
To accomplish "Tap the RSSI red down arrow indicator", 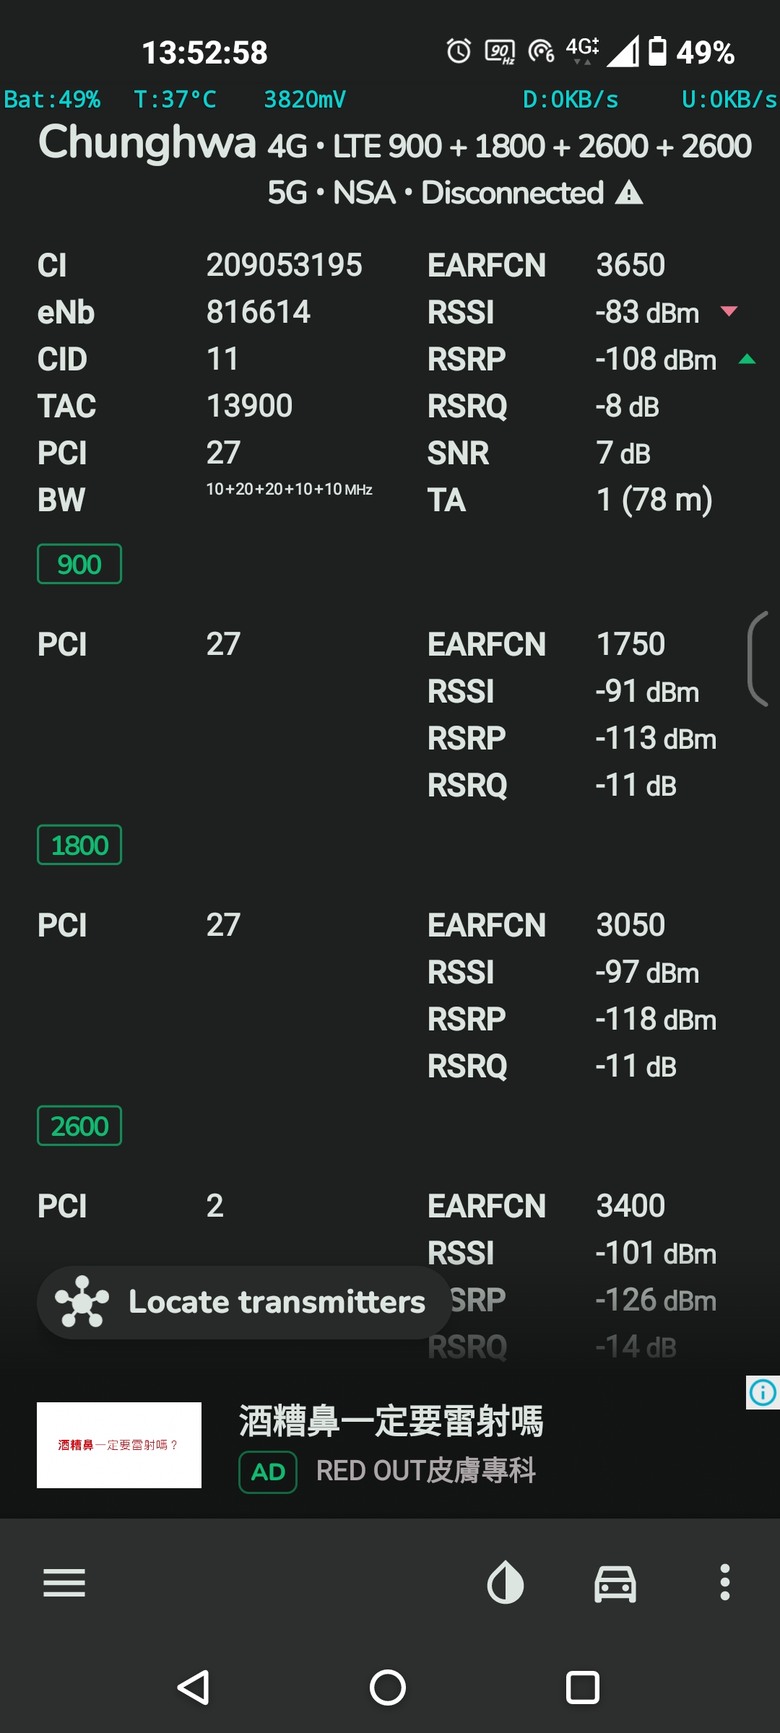I will click(x=729, y=311).
